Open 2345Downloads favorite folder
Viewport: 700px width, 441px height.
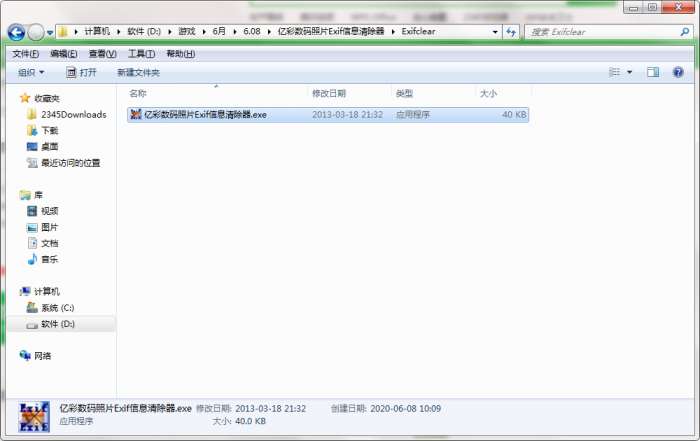[74, 115]
